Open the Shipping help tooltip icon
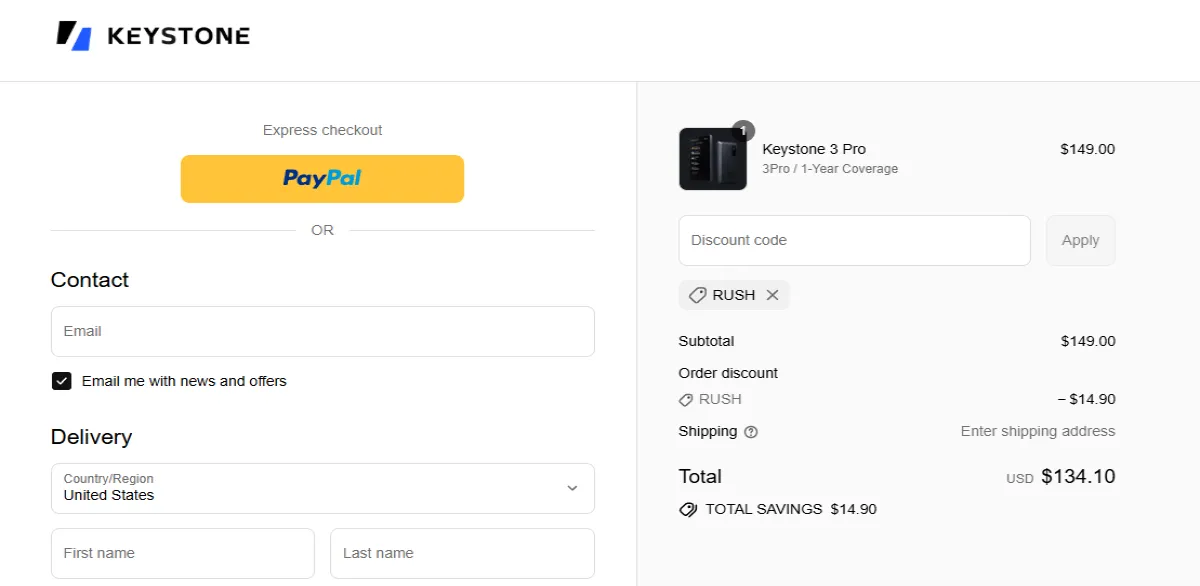 [751, 432]
